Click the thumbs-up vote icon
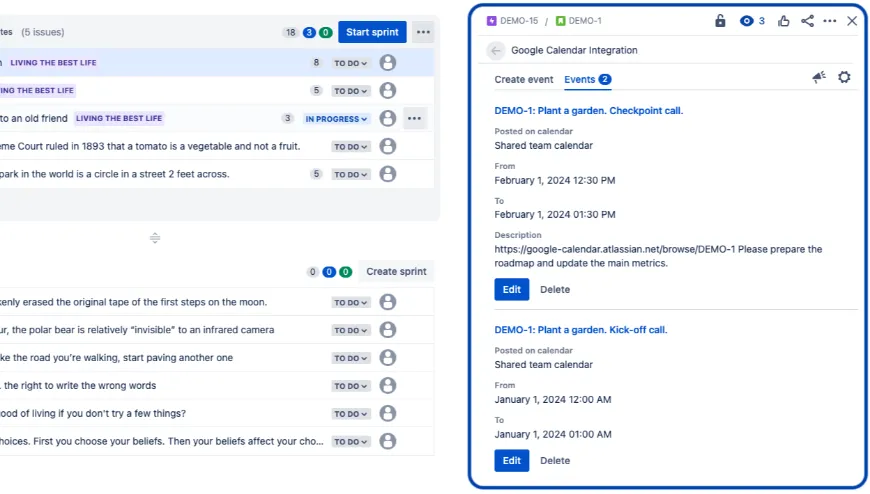 [x=783, y=21]
